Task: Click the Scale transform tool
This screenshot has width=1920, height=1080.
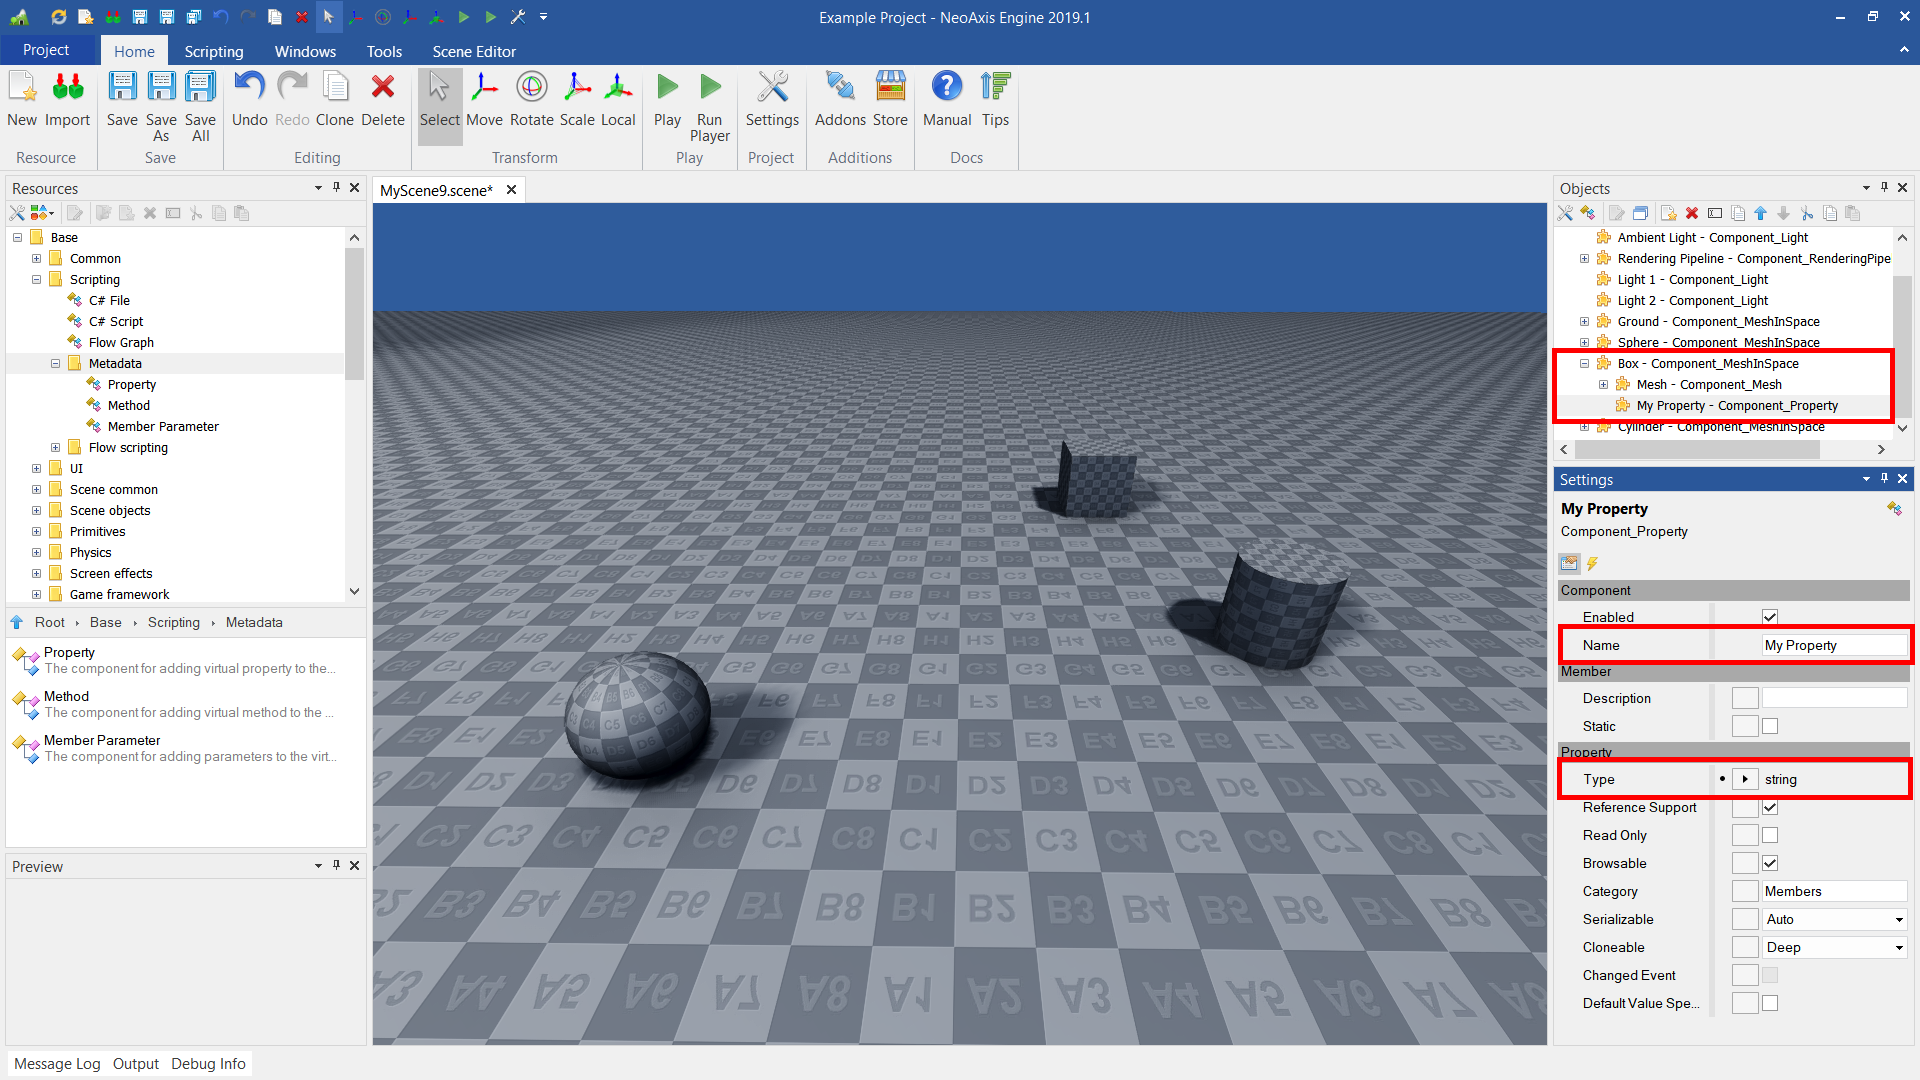Action: pyautogui.click(x=577, y=99)
